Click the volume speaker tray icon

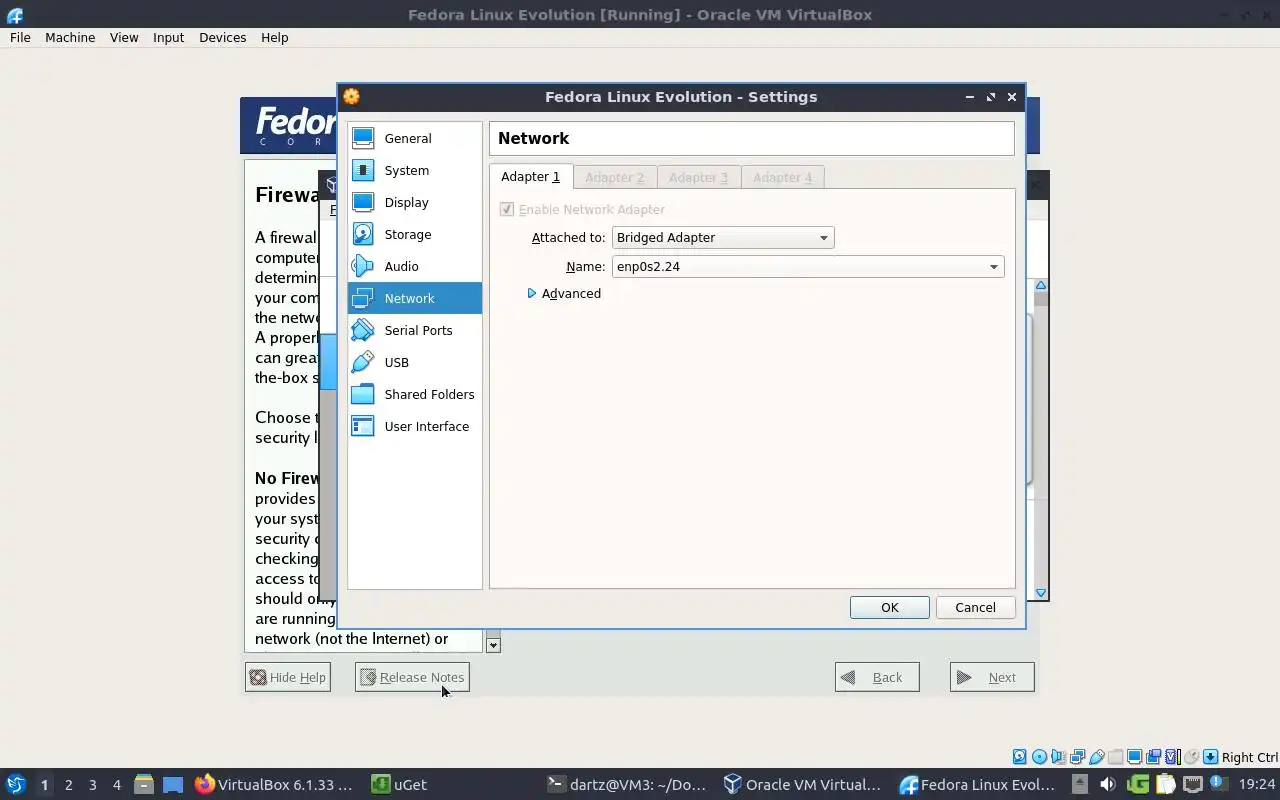[x=1107, y=784]
